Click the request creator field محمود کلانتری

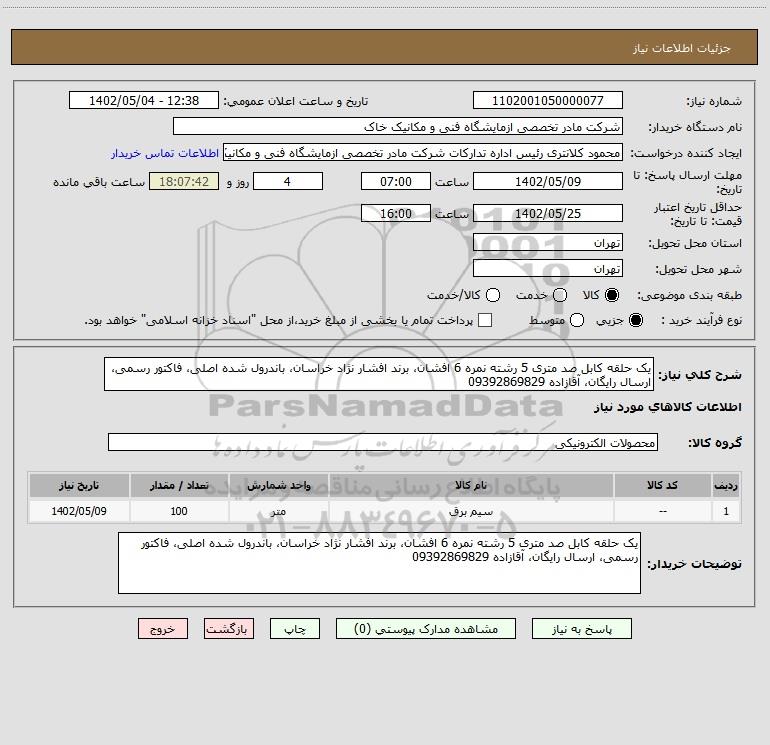coord(423,153)
